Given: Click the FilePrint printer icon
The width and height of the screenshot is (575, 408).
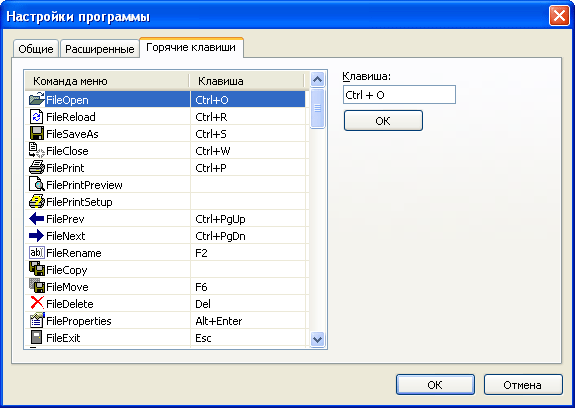Looking at the screenshot, I should pos(37,168).
